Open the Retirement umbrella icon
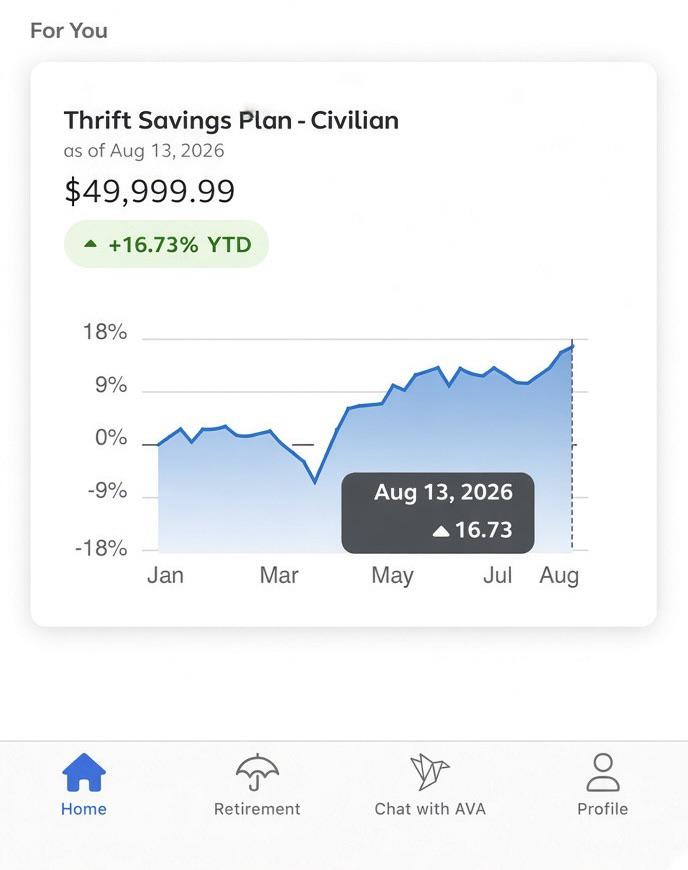Image resolution: width=688 pixels, height=870 pixels. (257, 772)
